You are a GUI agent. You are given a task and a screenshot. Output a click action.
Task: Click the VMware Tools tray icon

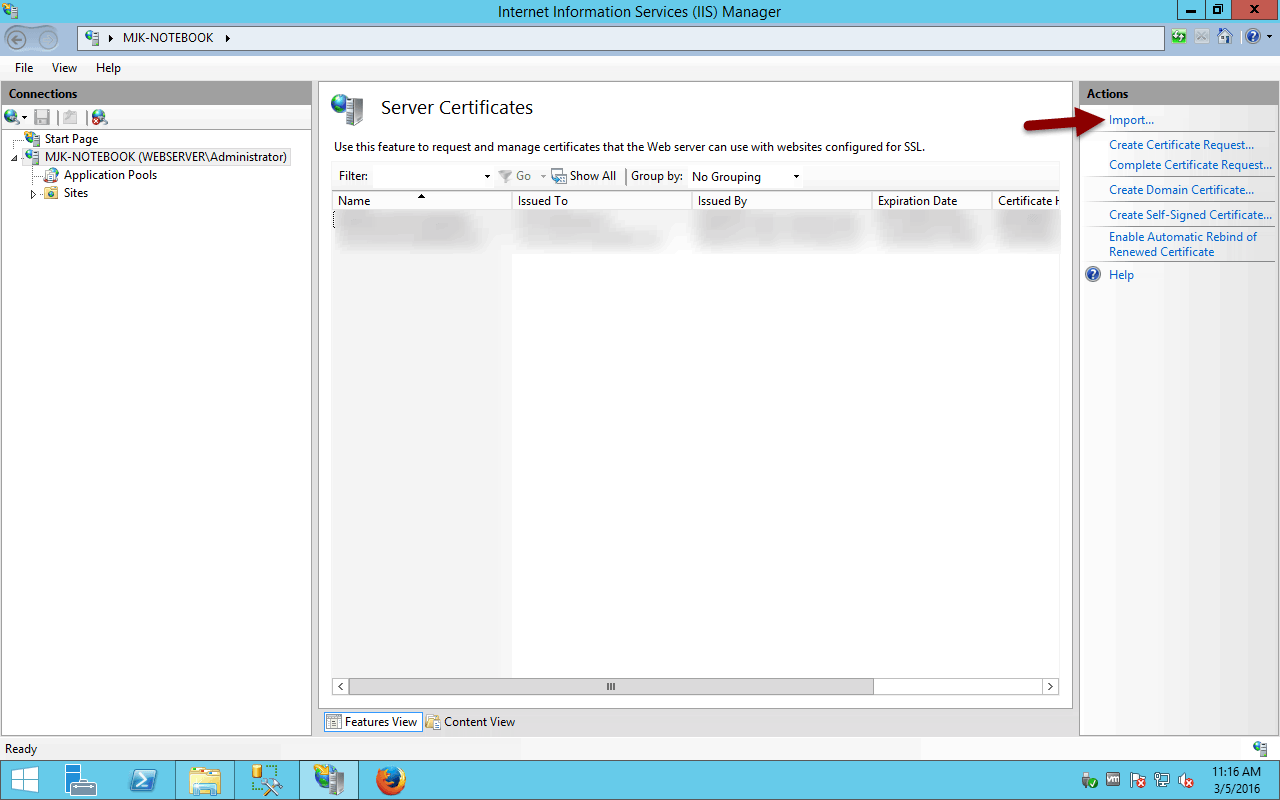point(1114,780)
